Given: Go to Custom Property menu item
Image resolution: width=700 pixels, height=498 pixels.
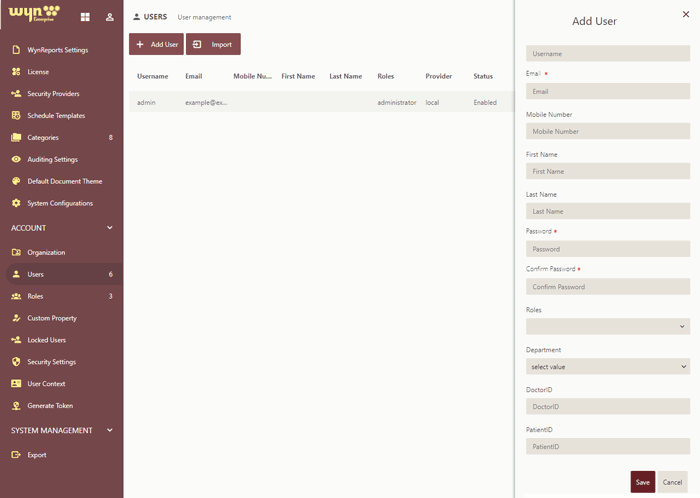Looking at the screenshot, I should [51, 318].
